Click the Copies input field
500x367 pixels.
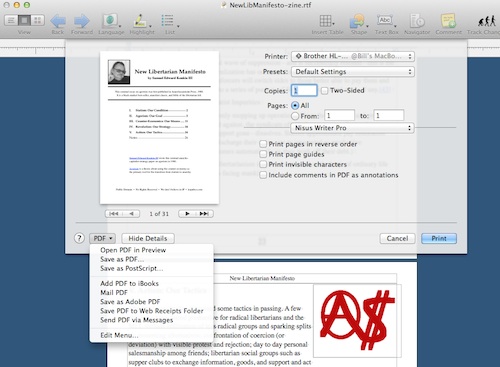pyautogui.click(x=304, y=91)
